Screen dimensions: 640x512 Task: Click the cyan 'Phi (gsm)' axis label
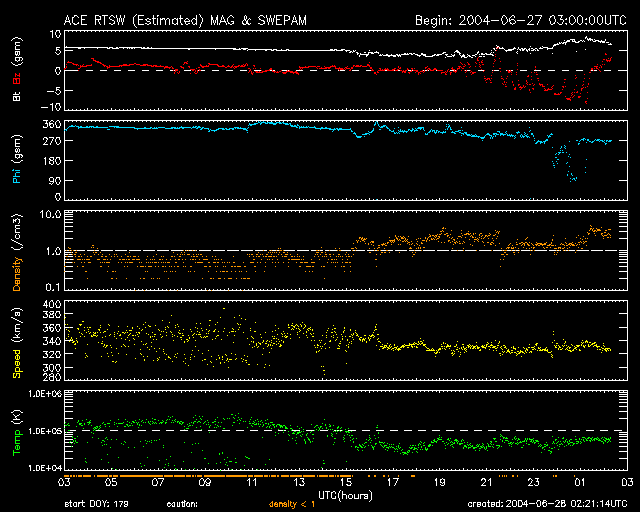[x=17, y=159]
